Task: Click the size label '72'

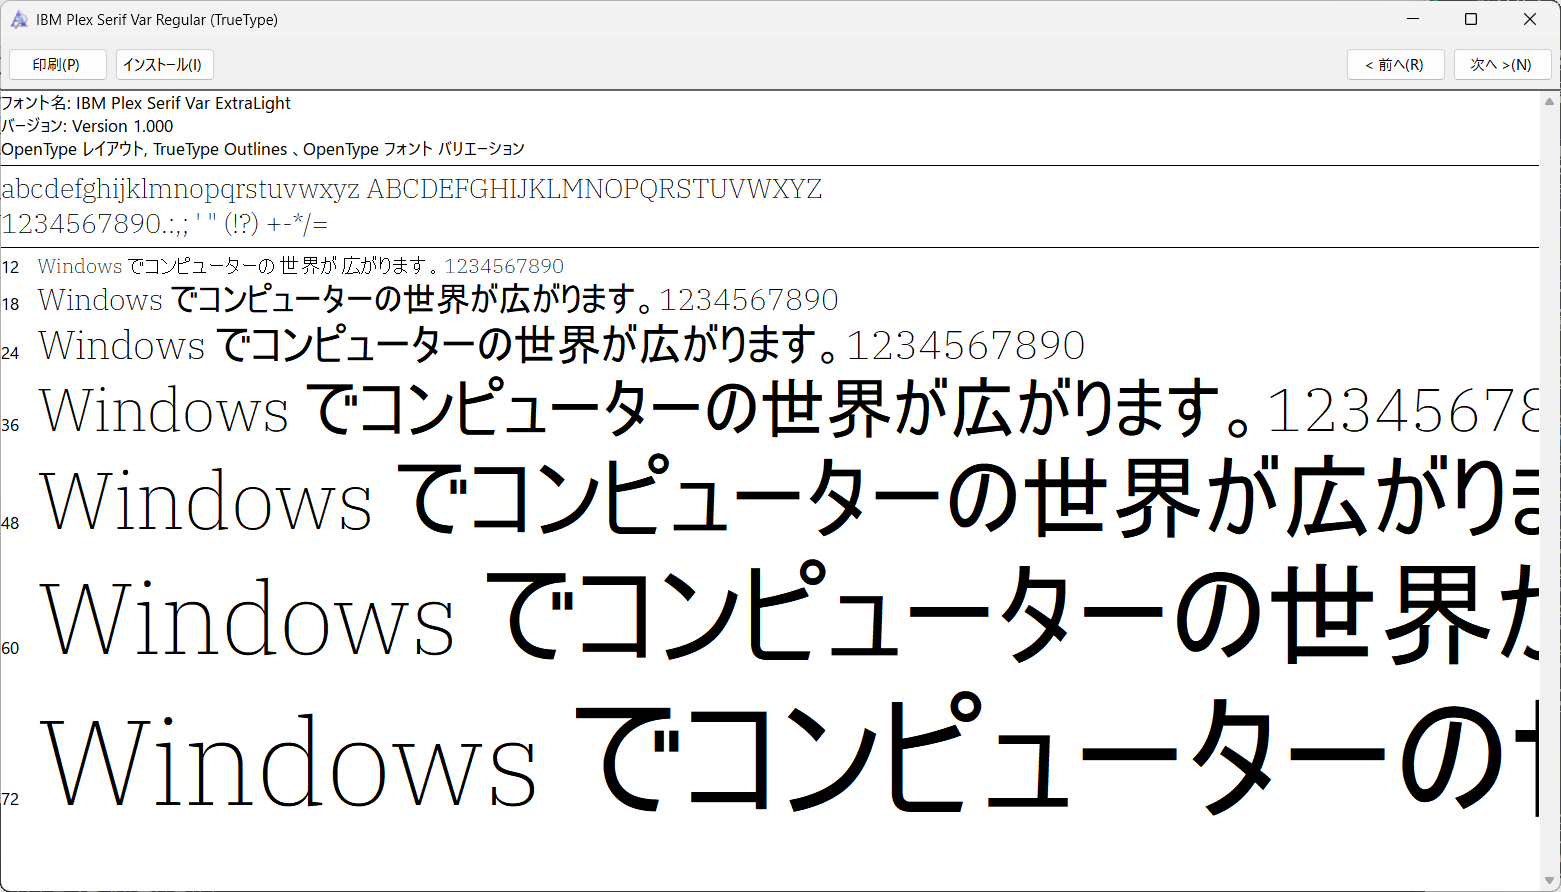Action: (x=10, y=799)
